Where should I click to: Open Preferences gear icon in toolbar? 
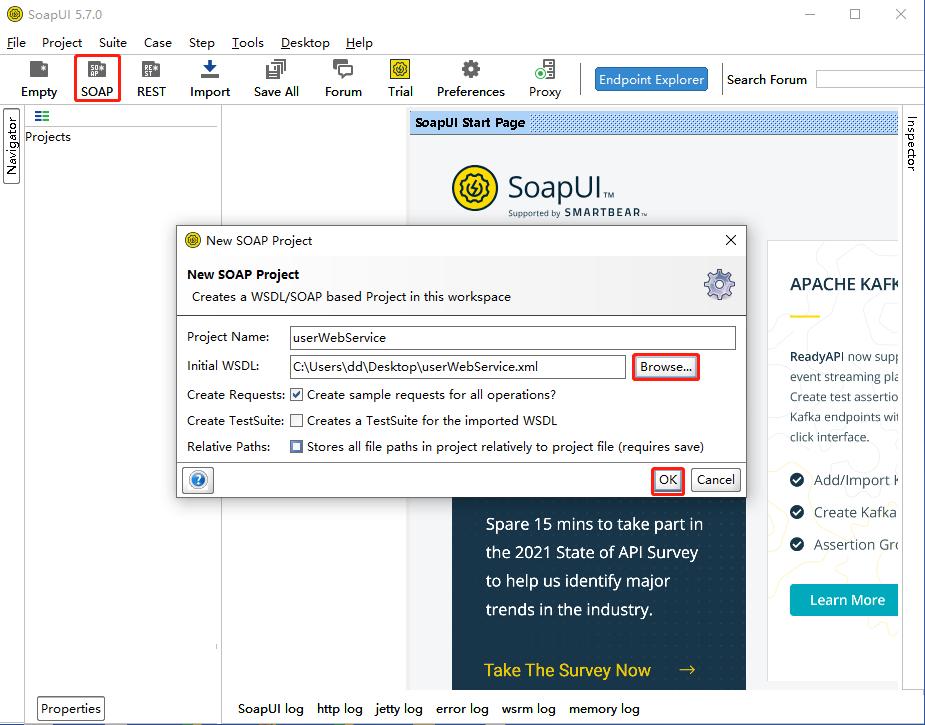coord(470,79)
